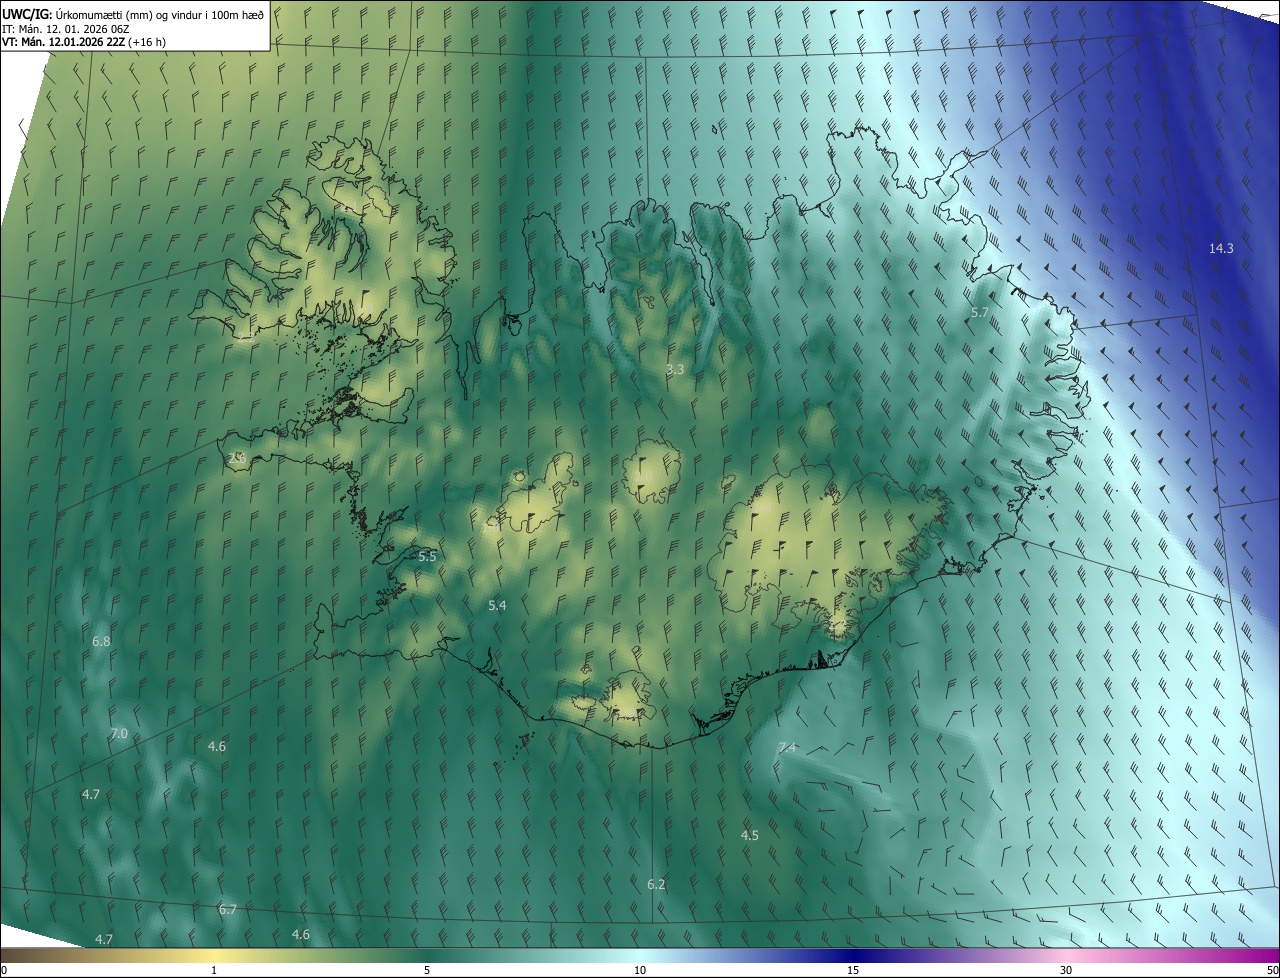This screenshot has height=978, width=1280.
Task: Click the colorbar tick label 0
Action: pos(4,970)
